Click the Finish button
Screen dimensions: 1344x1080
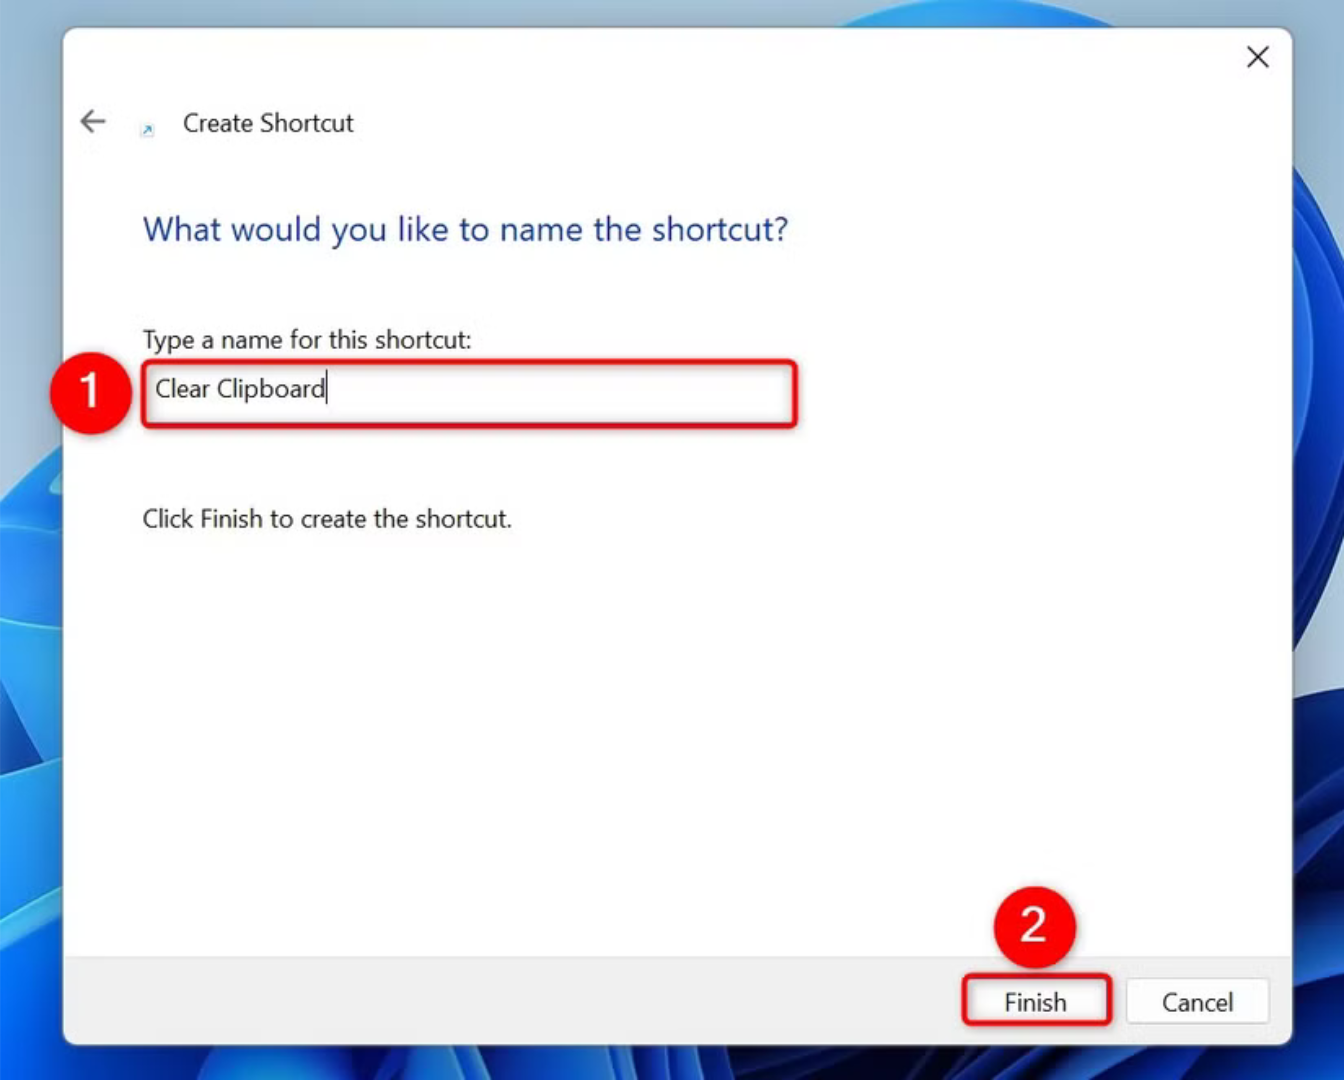(1036, 1001)
